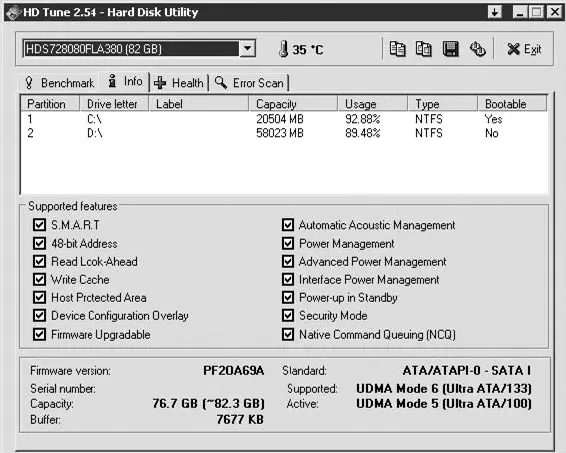Click the copy screenshot toolbar icon
Viewport: 566px width, 453px height.
coord(423,49)
